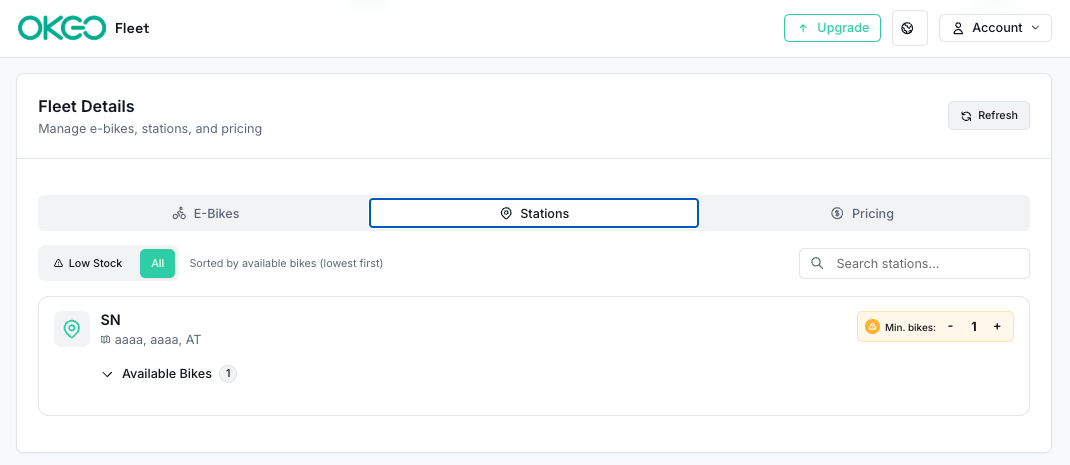Click the address text aaaa, aaaa, AT
The height and width of the screenshot is (465, 1070).
point(158,339)
